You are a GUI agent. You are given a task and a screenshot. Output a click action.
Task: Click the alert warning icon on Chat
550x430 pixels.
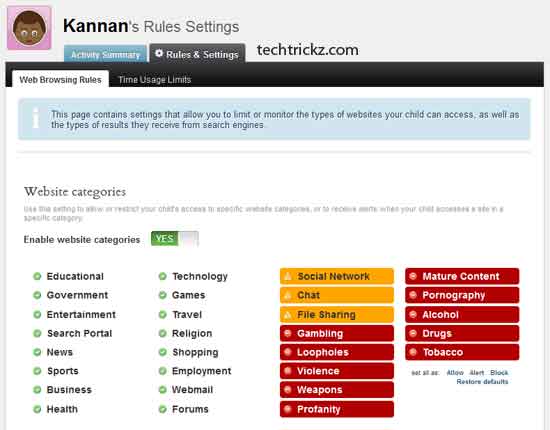click(288, 295)
